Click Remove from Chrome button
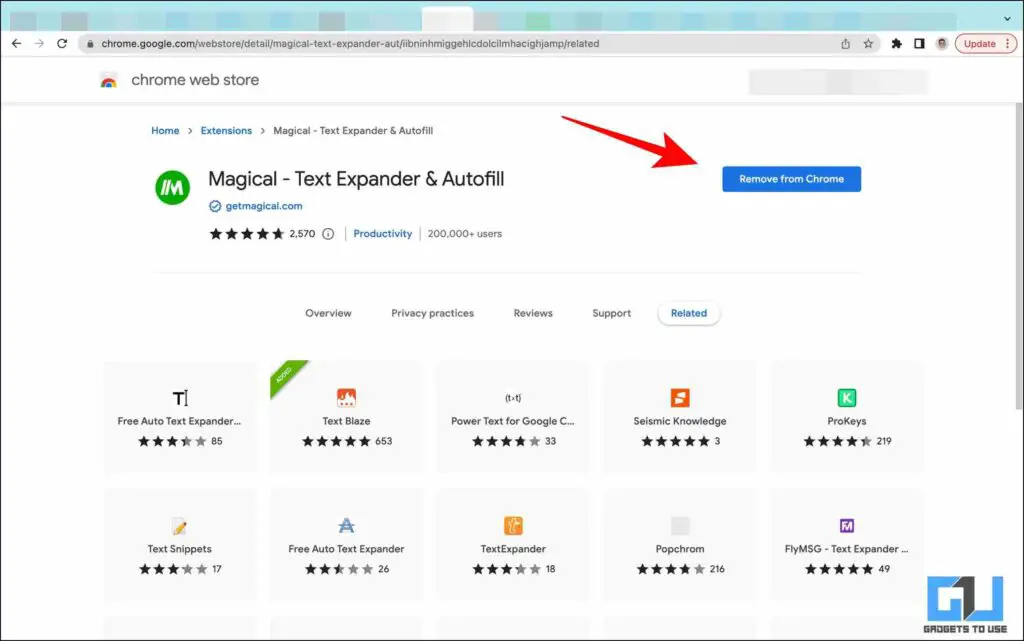The height and width of the screenshot is (641, 1024). coord(792,179)
